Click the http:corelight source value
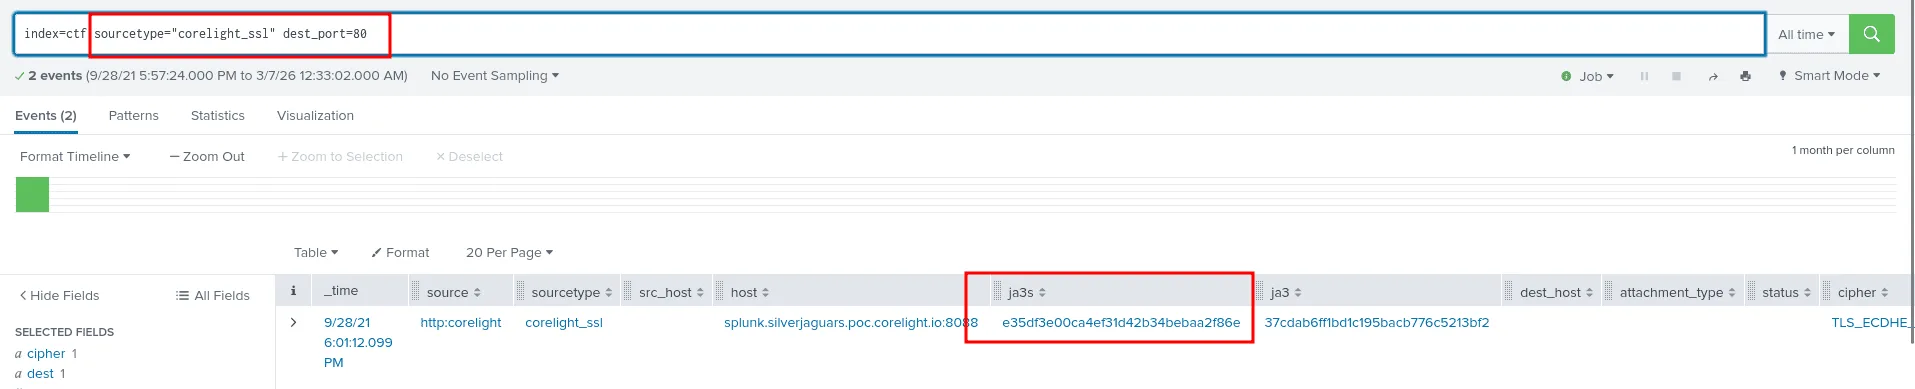Viewport: 1915px width, 389px height. pyautogui.click(x=461, y=323)
